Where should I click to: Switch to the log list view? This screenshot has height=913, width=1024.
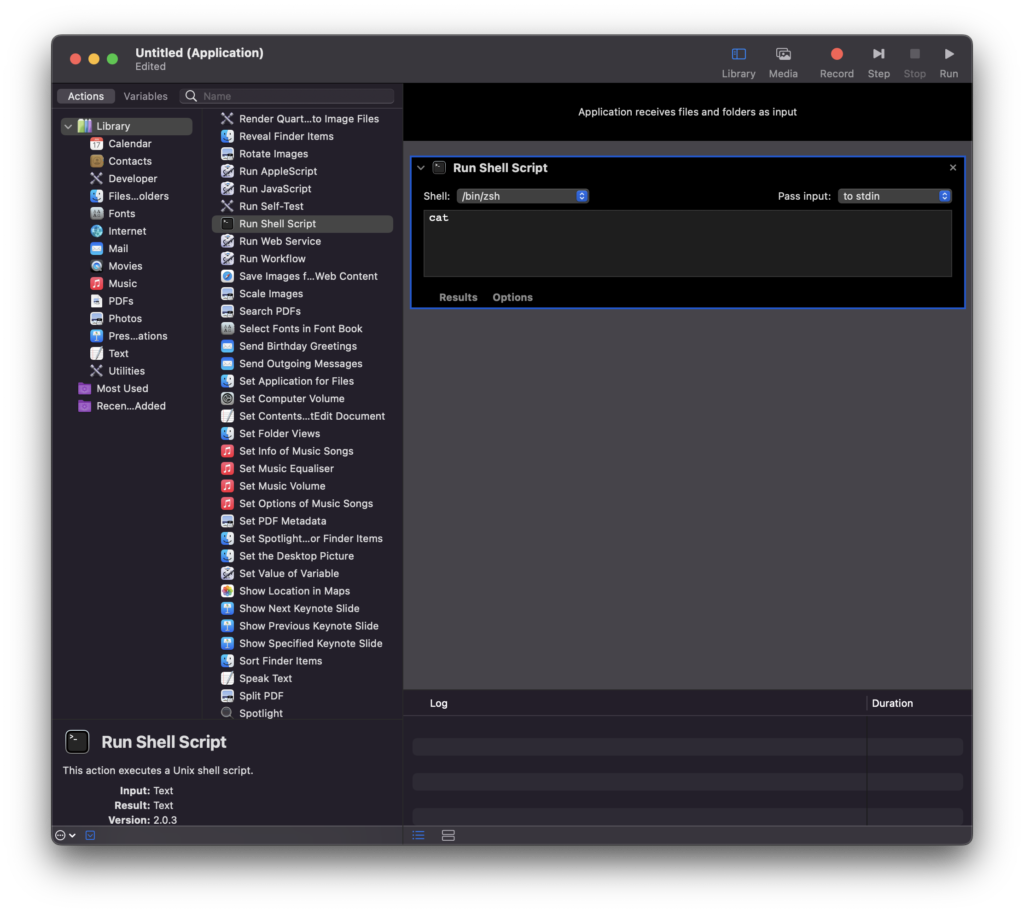coord(419,835)
